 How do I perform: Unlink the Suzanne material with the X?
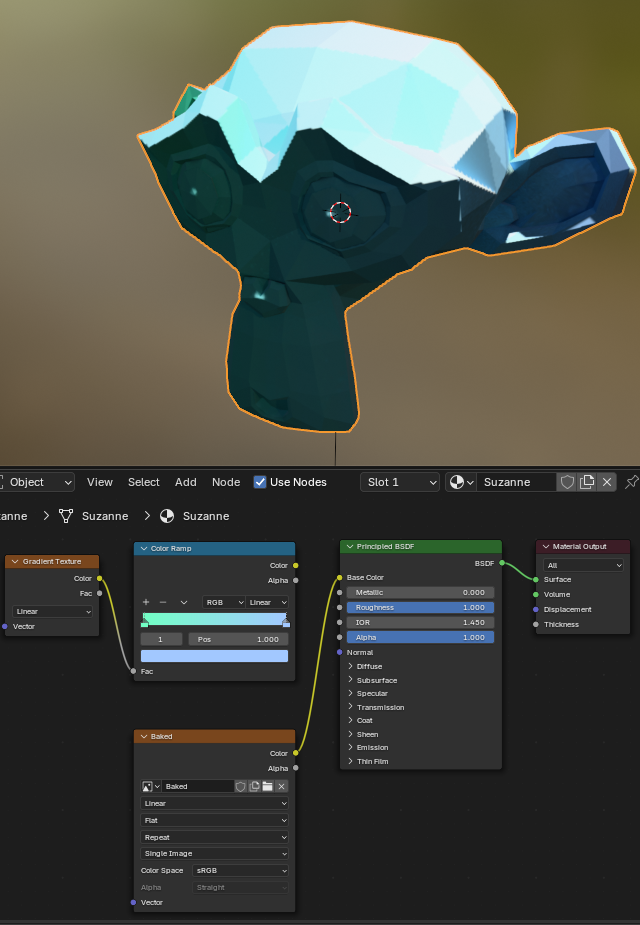[x=606, y=482]
